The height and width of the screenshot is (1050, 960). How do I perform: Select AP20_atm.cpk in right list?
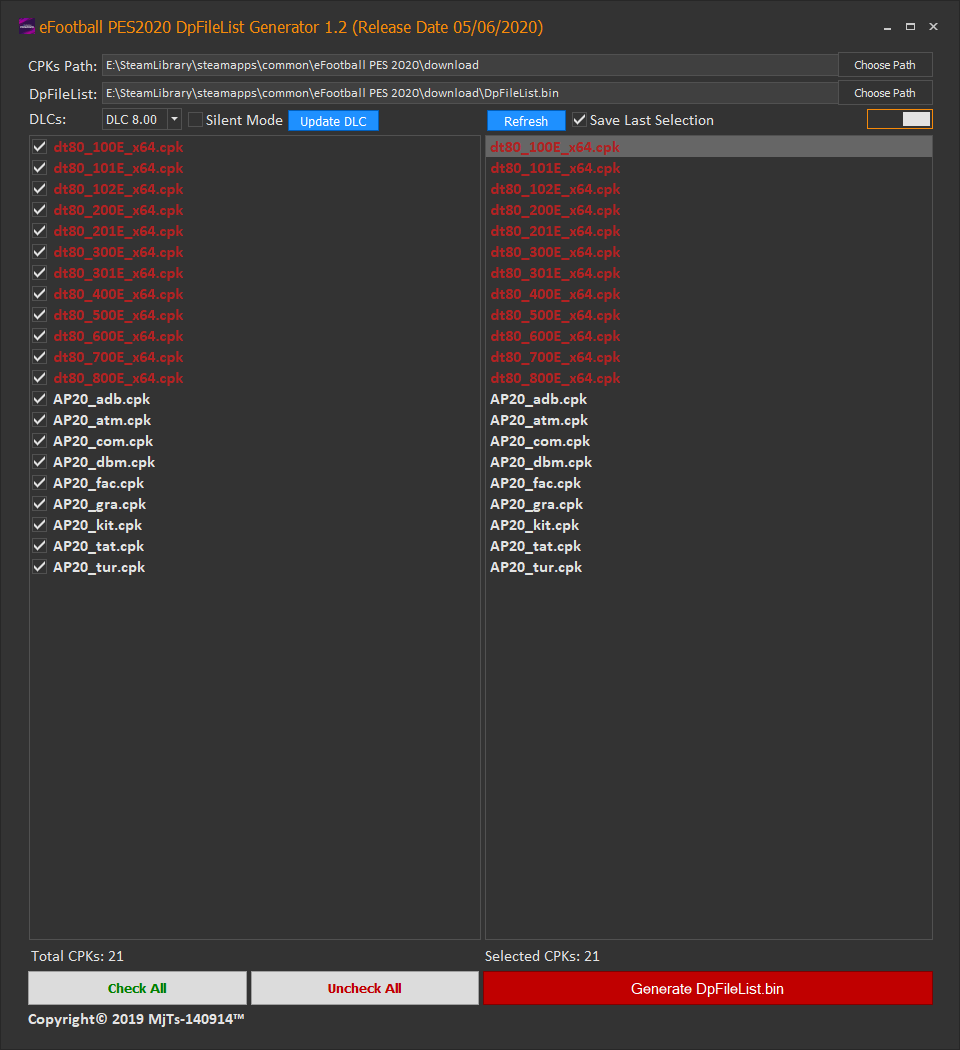point(709,420)
